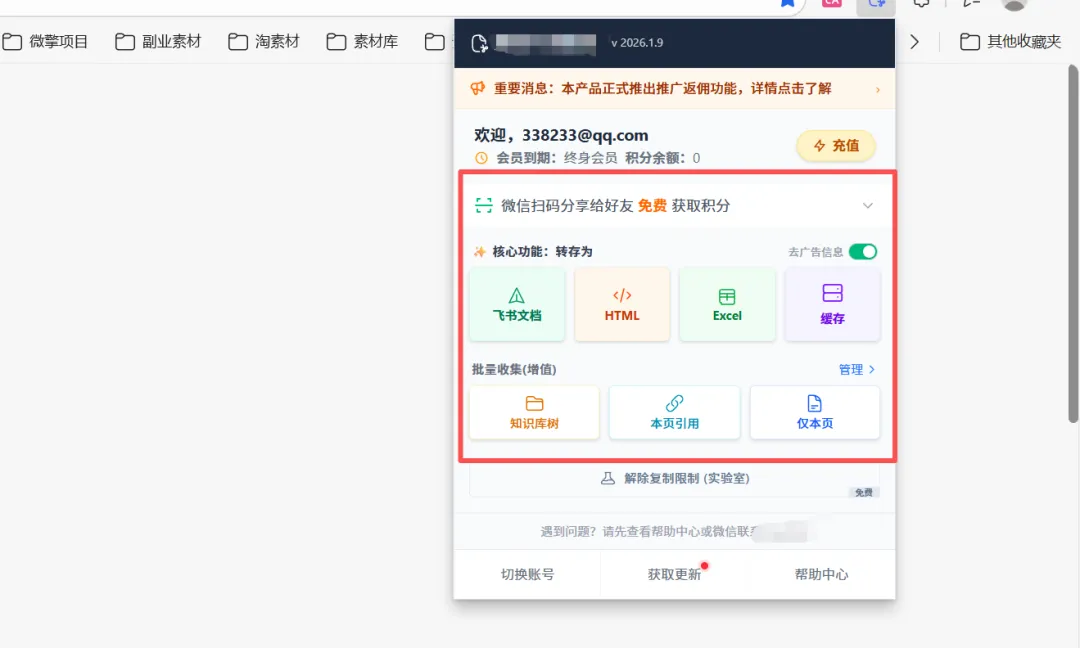
Task: Open the 素材库 bookmark folder
Action: point(362,41)
